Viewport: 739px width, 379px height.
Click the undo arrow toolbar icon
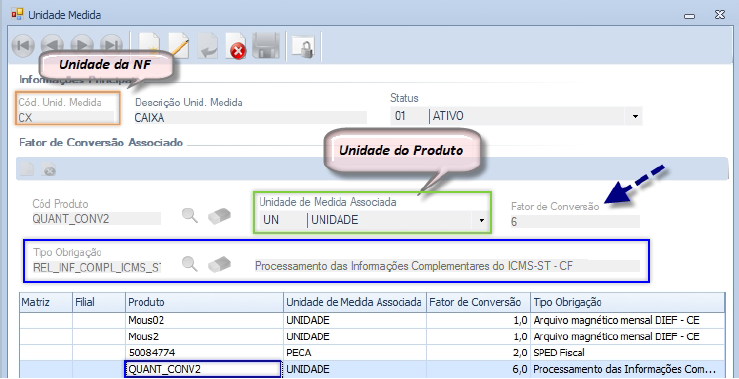(207, 46)
